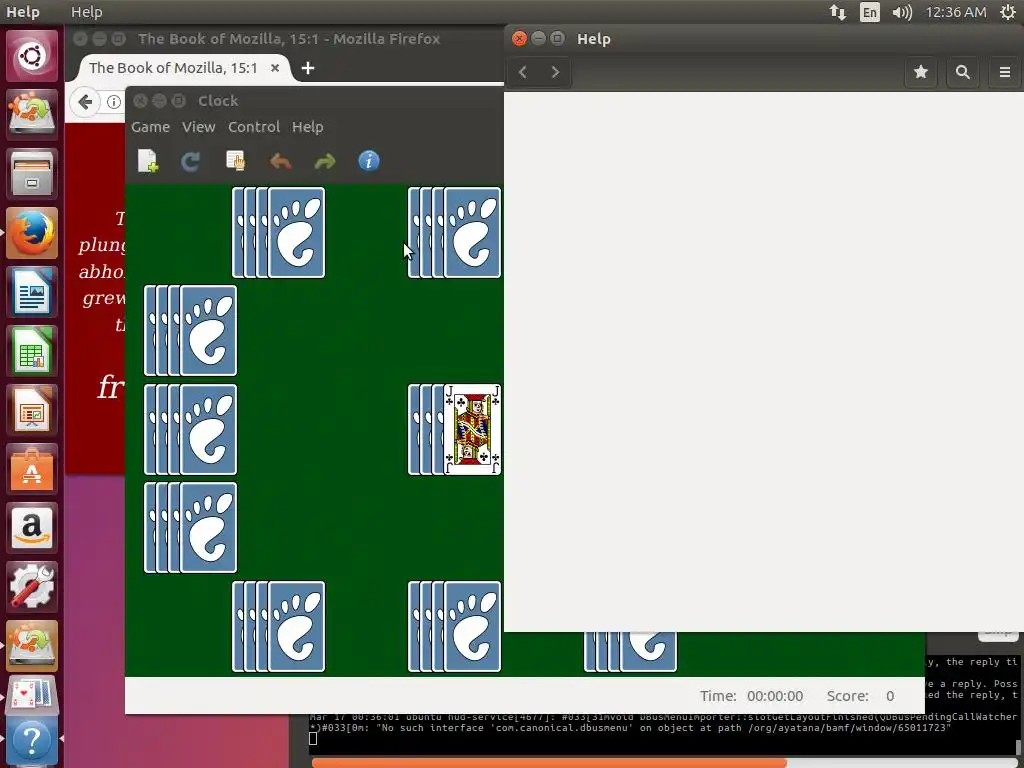Open the network indicator in top panel
This screenshot has height=768, width=1024.
coord(838,12)
